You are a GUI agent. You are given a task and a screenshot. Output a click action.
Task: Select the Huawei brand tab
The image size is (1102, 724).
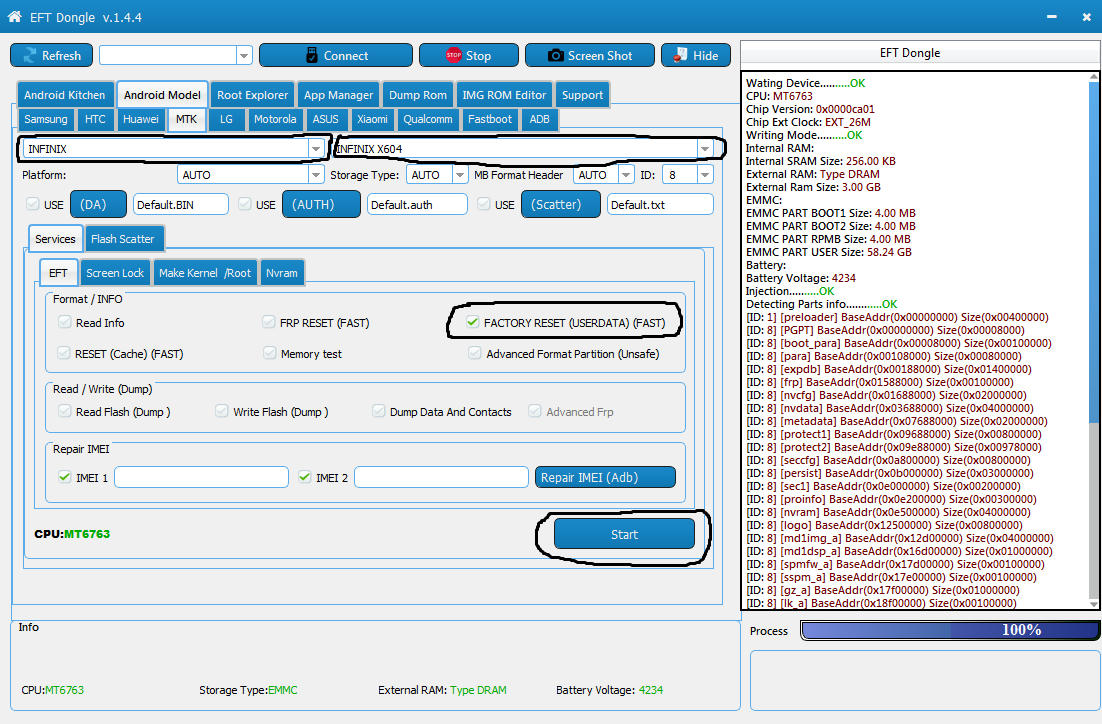(141, 119)
